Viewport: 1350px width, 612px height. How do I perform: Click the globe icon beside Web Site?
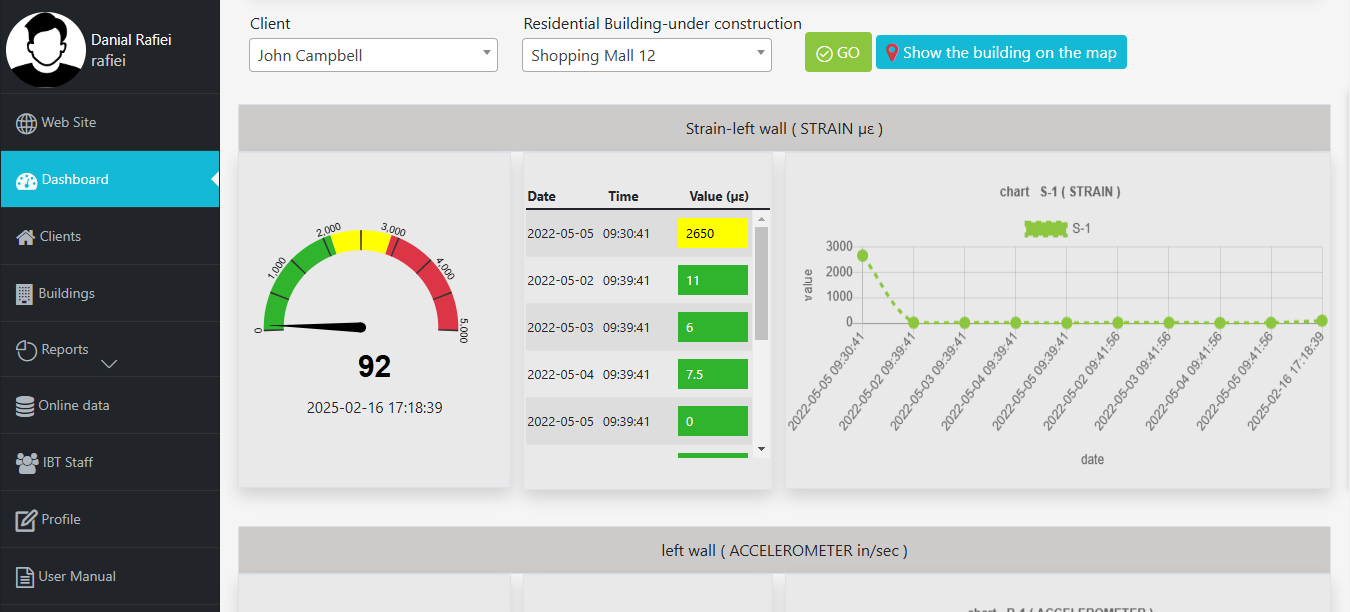point(26,123)
